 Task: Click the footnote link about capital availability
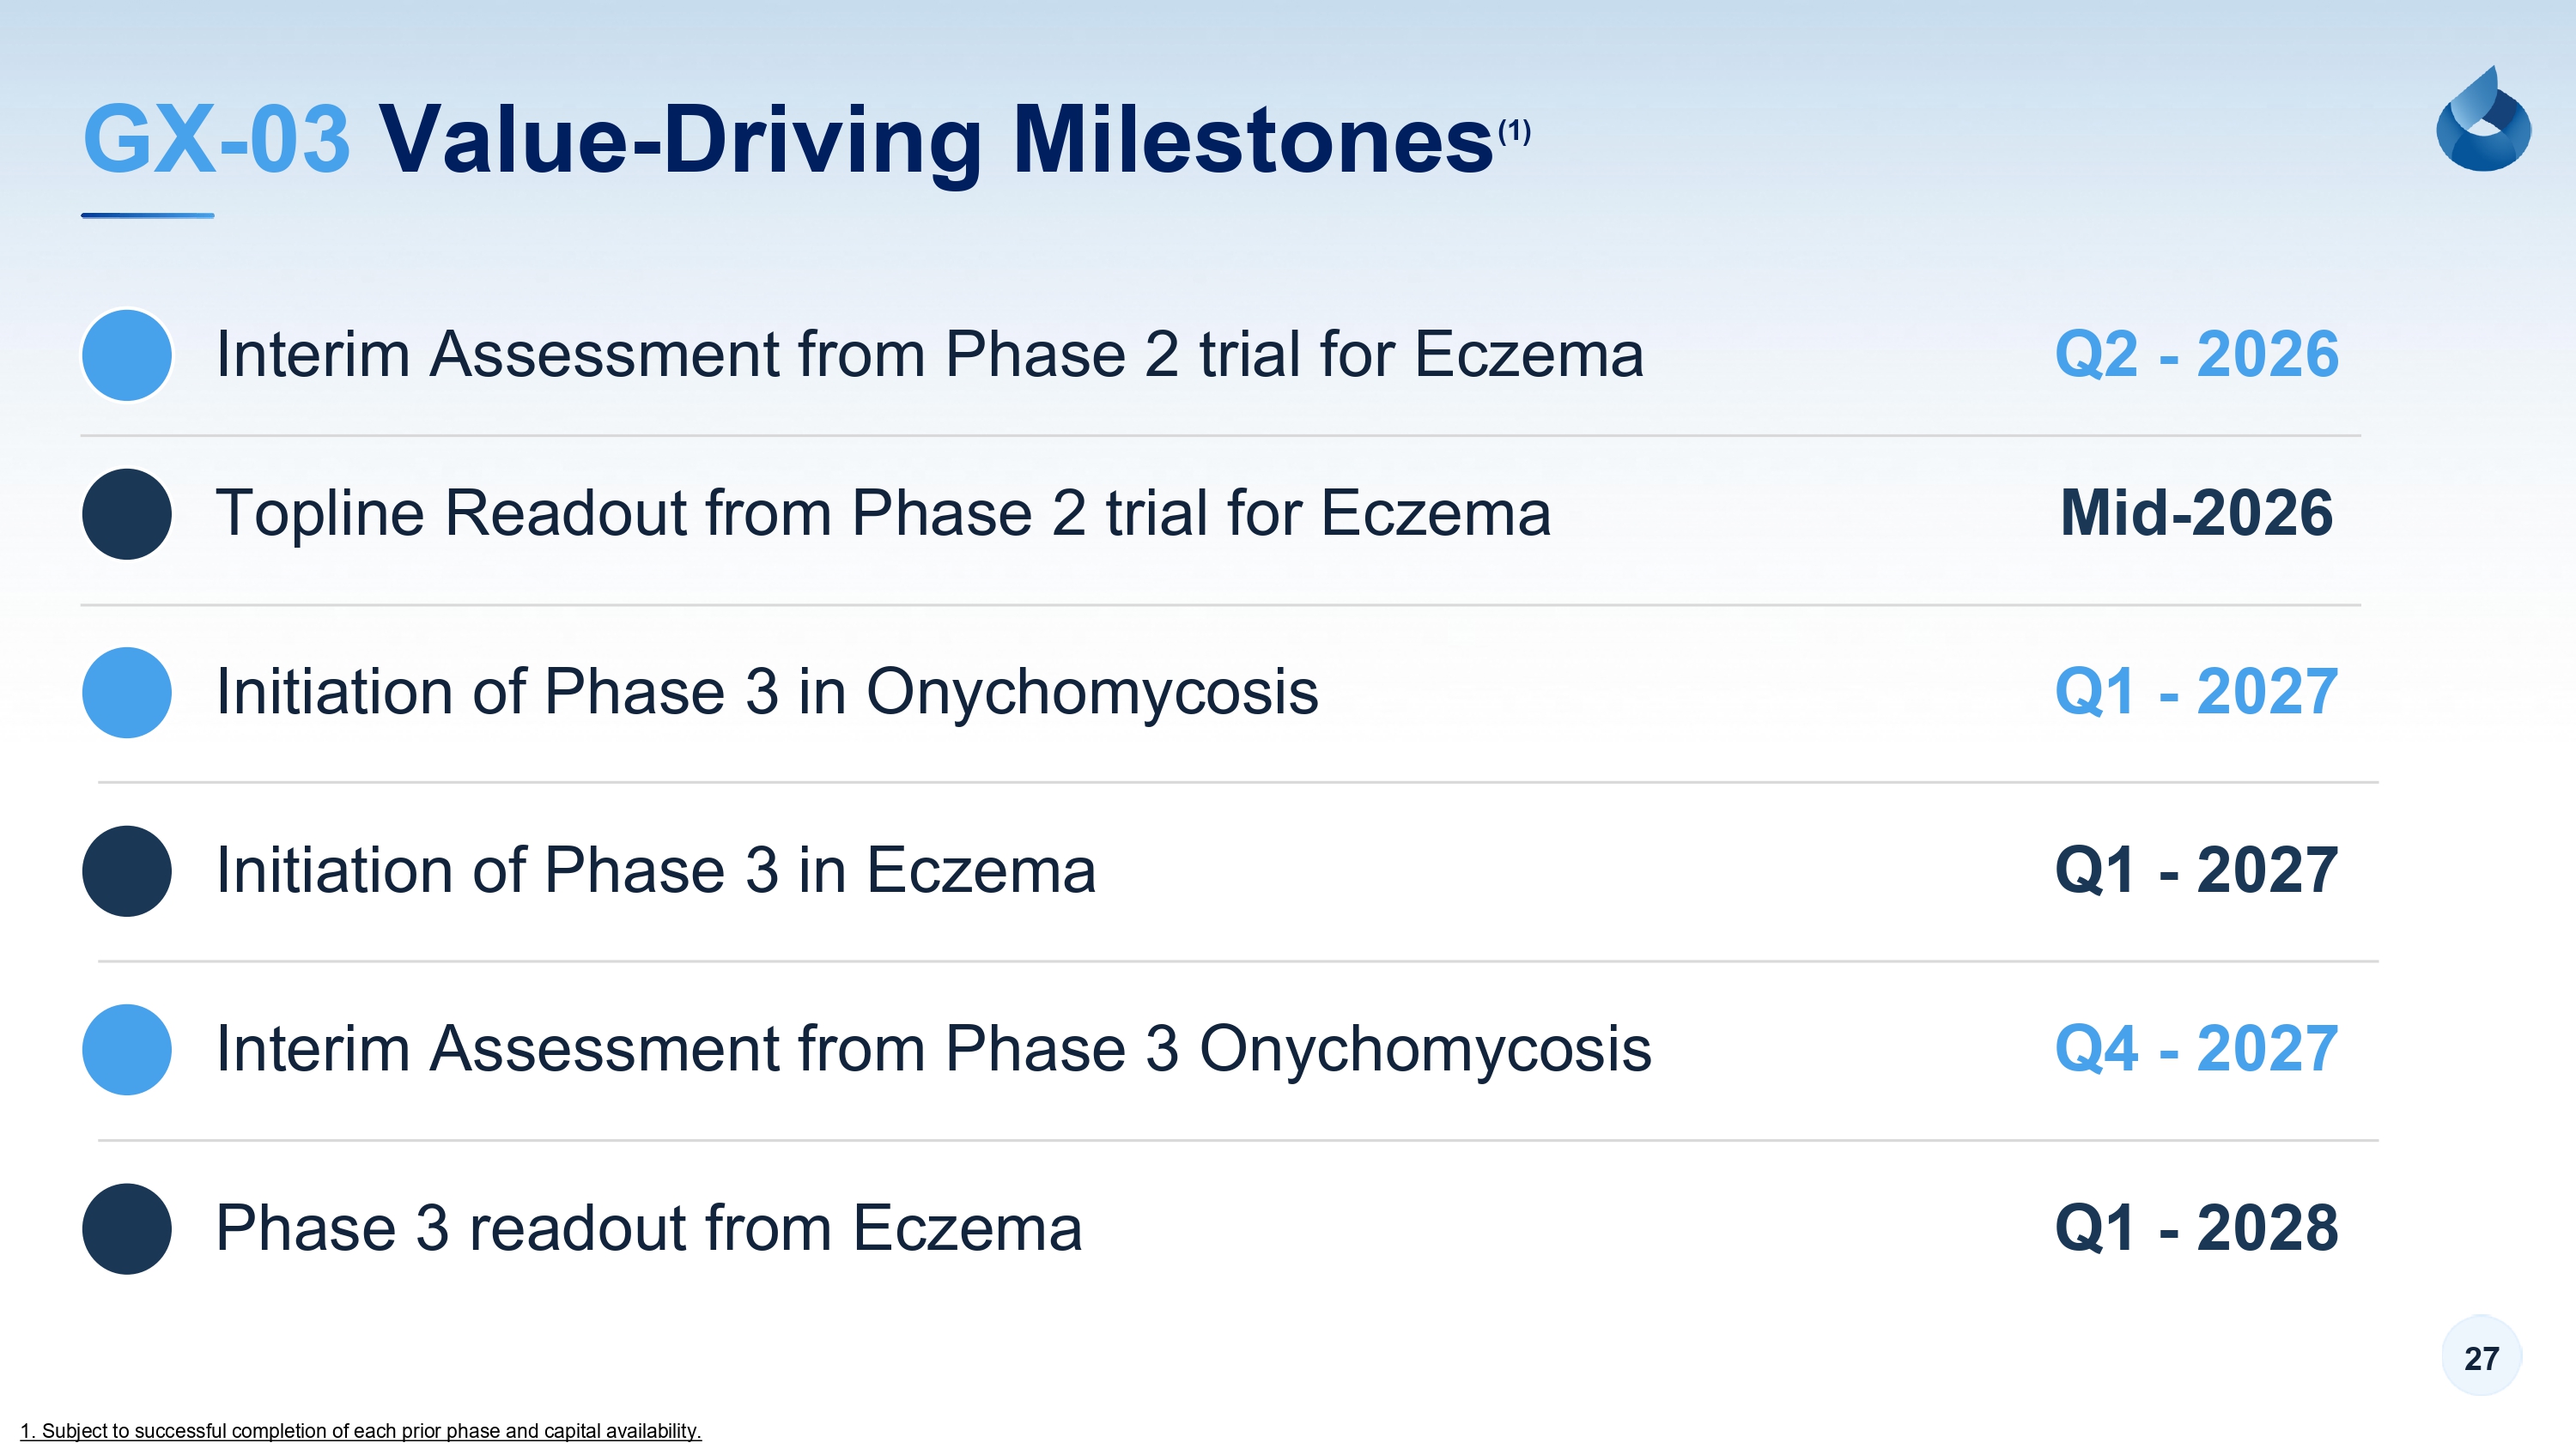[361, 1431]
